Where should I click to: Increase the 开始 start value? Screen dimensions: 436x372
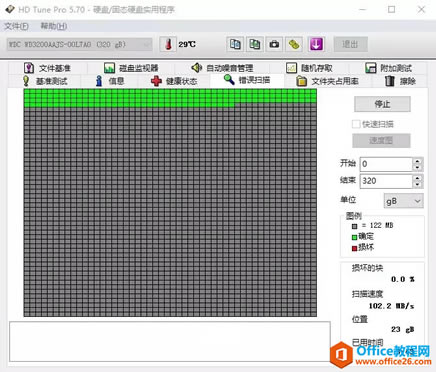point(418,161)
